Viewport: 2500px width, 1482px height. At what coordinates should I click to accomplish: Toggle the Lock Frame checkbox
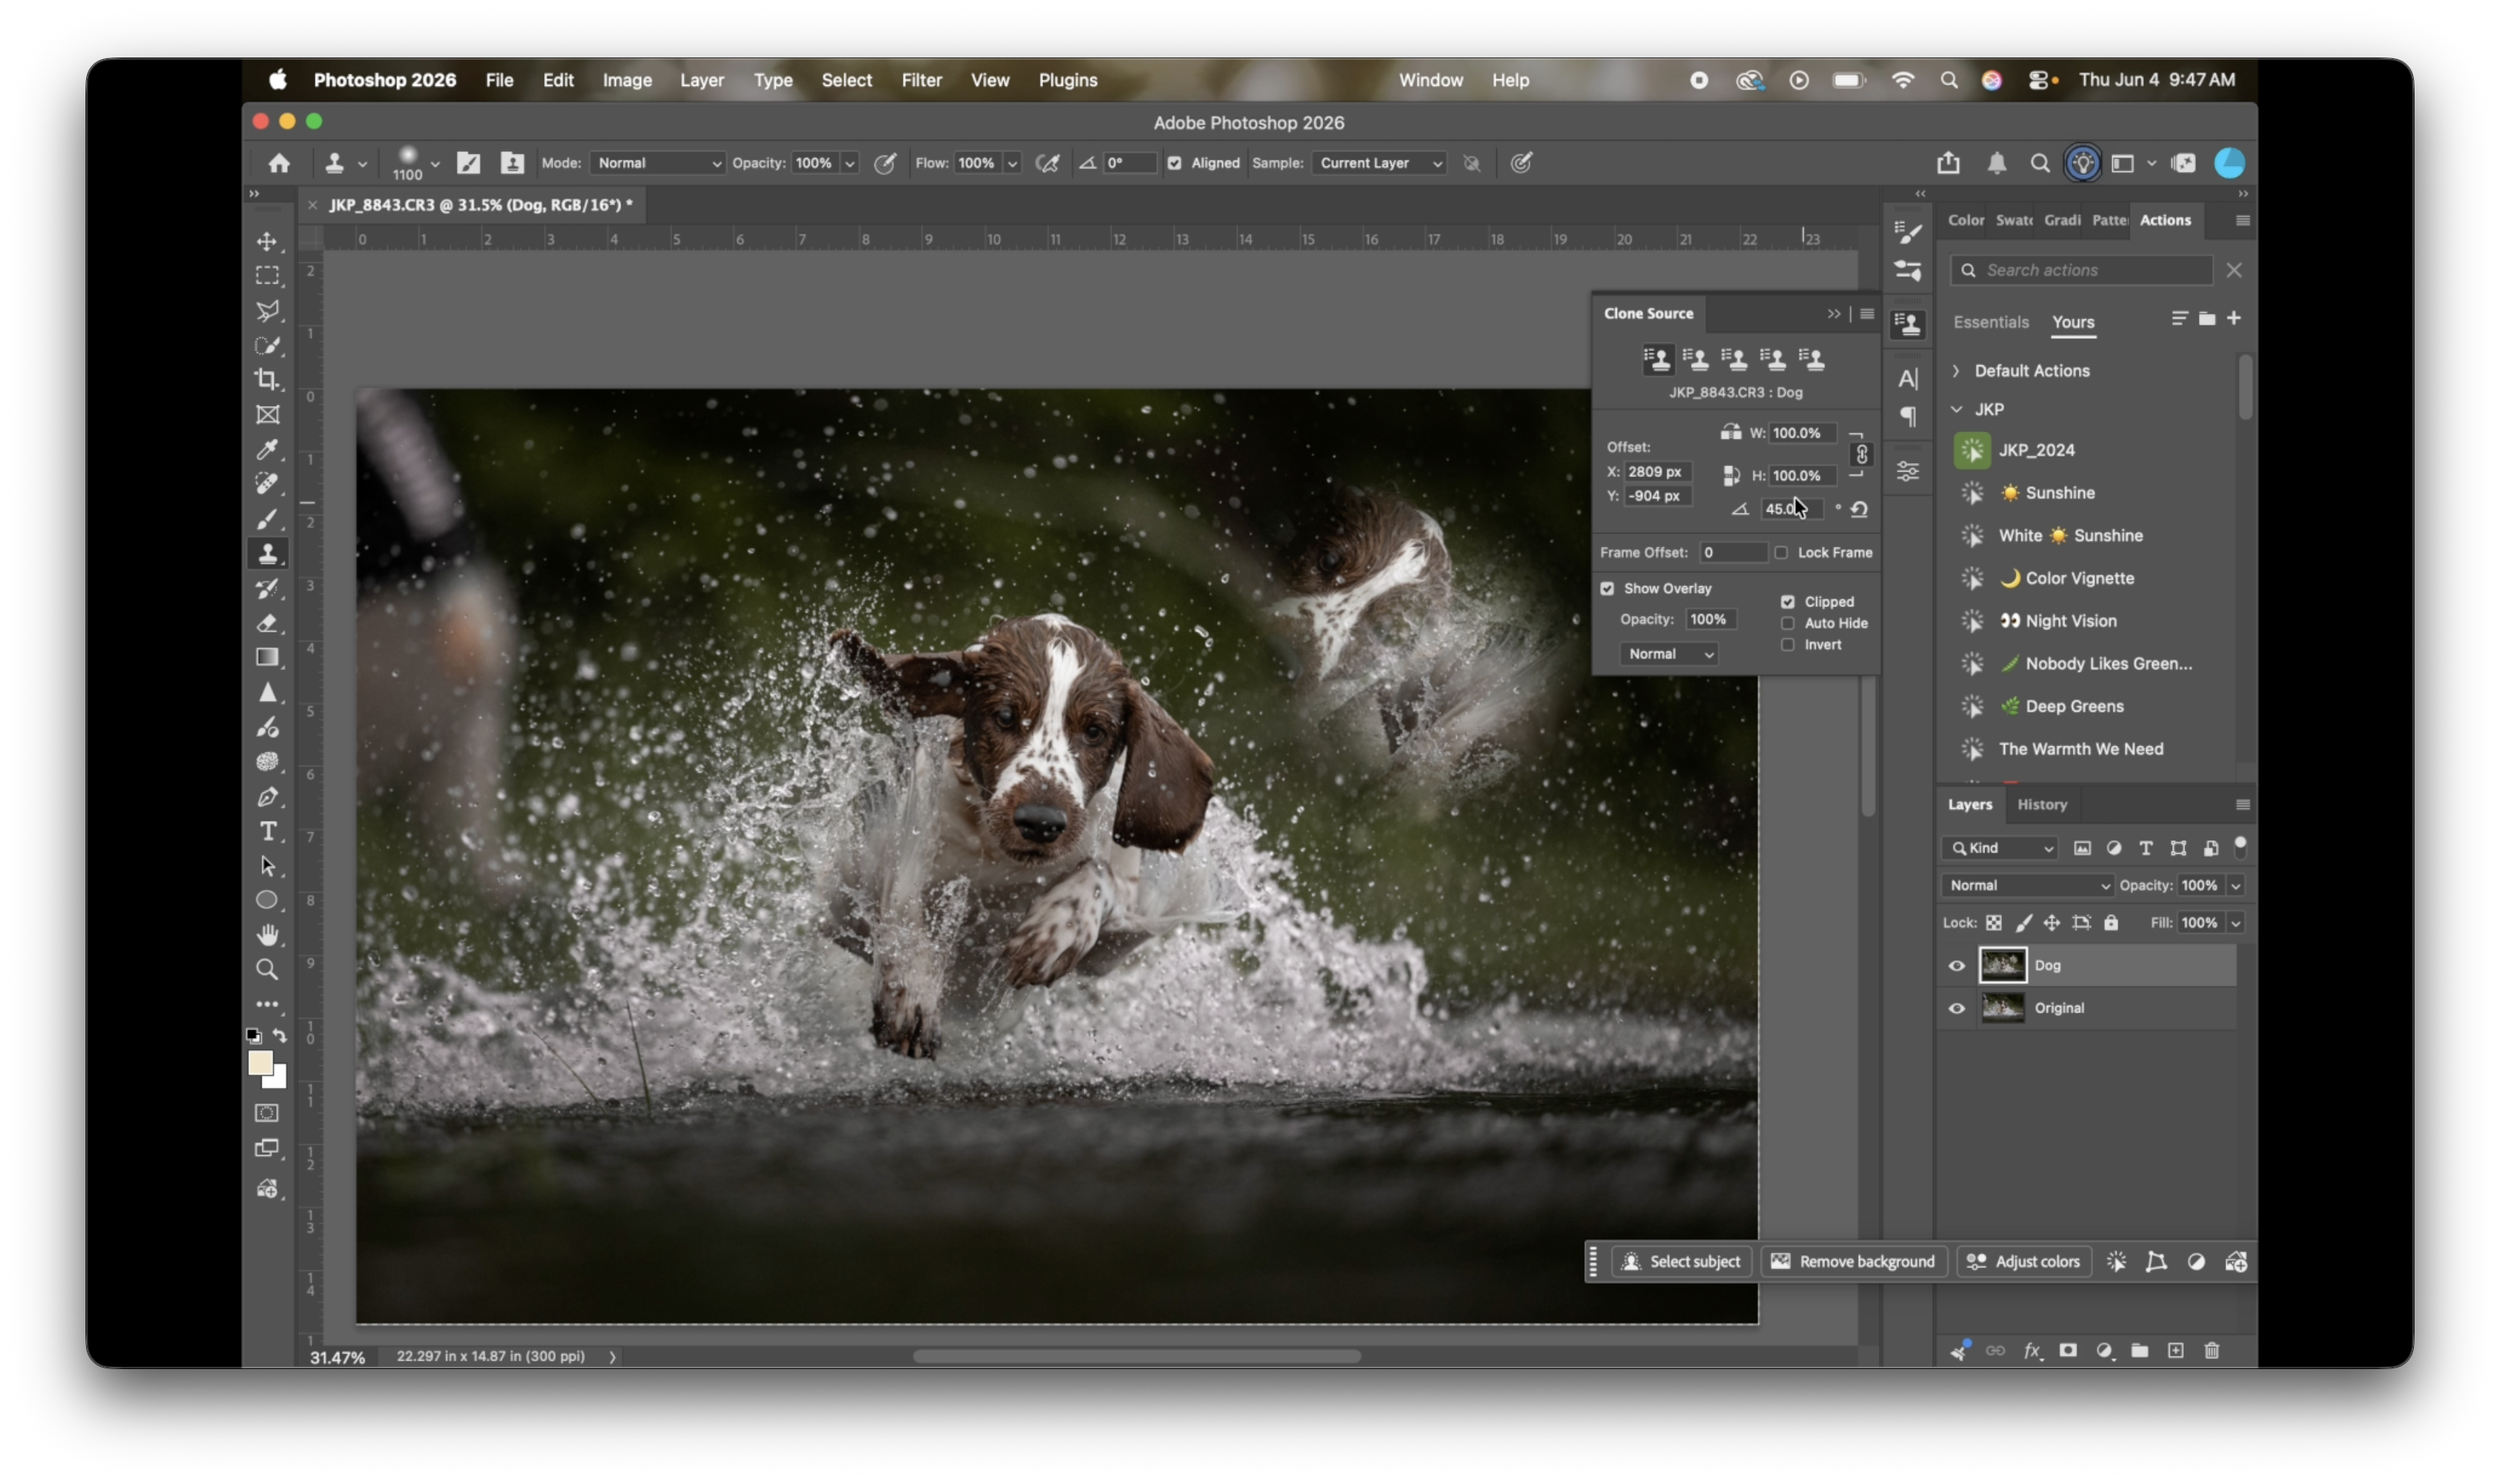pos(1781,552)
